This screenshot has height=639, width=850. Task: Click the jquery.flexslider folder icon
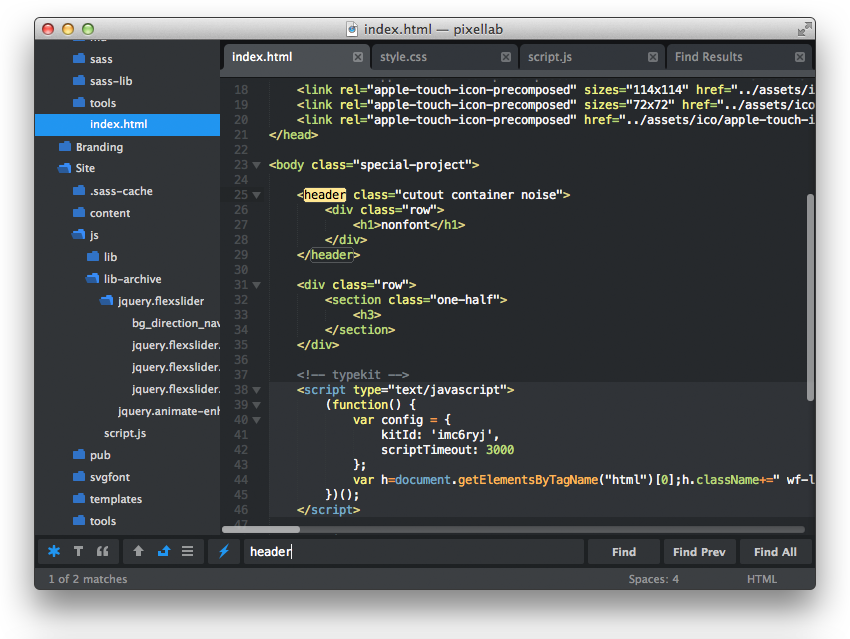[107, 300]
